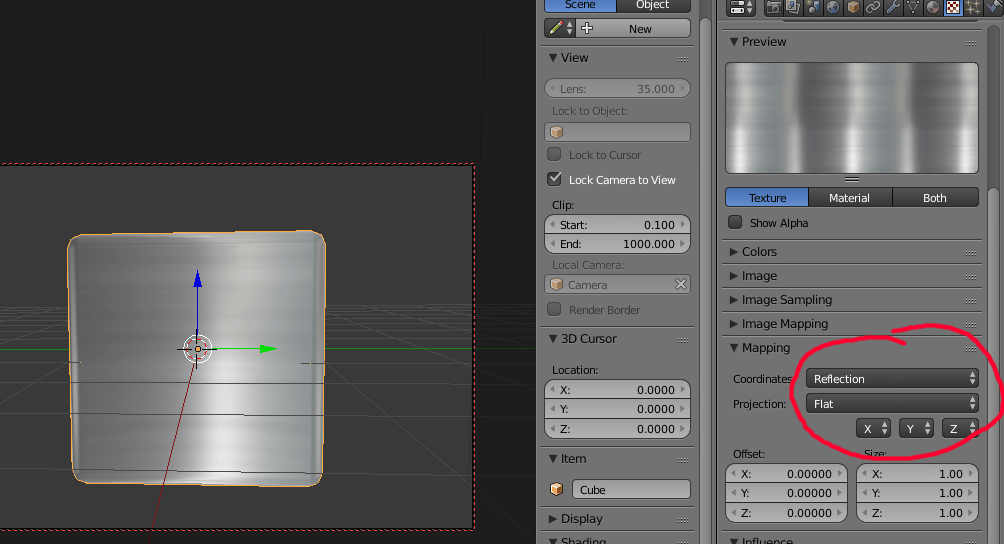Image resolution: width=1004 pixels, height=544 pixels.
Task: Open the Render Layers properties tab
Action: 793,7
